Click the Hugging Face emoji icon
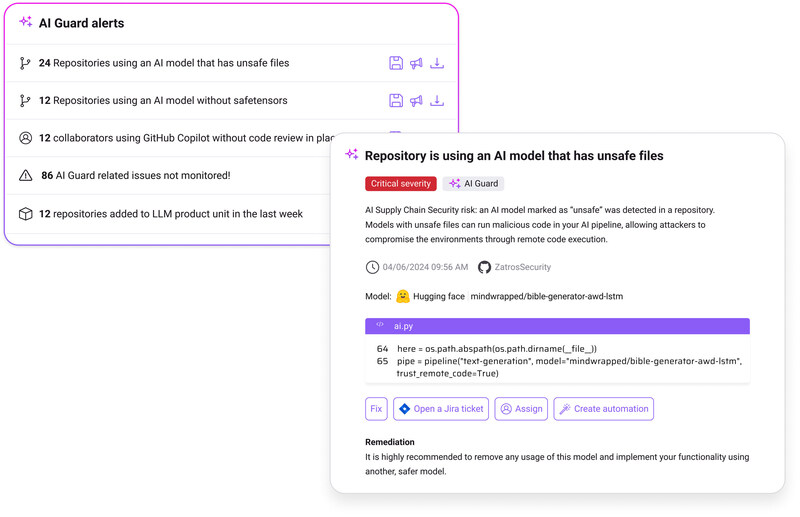The width and height of the screenshot is (800, 517). pyautogui.click(x=403, y=296)
